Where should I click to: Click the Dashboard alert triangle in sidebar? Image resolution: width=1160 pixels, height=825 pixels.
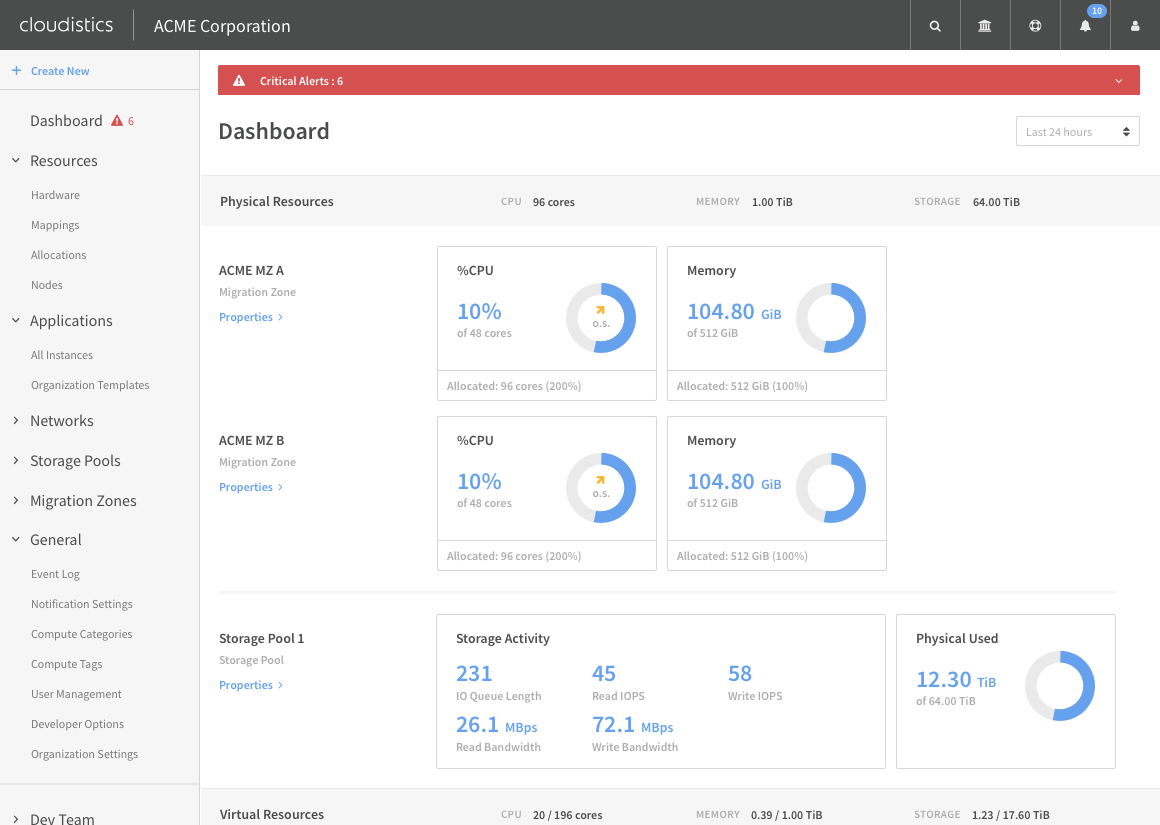pyautogui.click(x=117, y=121)
